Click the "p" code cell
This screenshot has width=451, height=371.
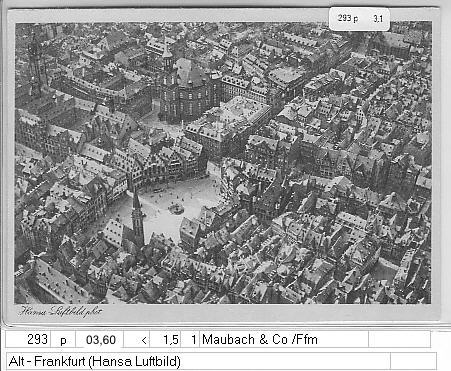coord(63,339)
